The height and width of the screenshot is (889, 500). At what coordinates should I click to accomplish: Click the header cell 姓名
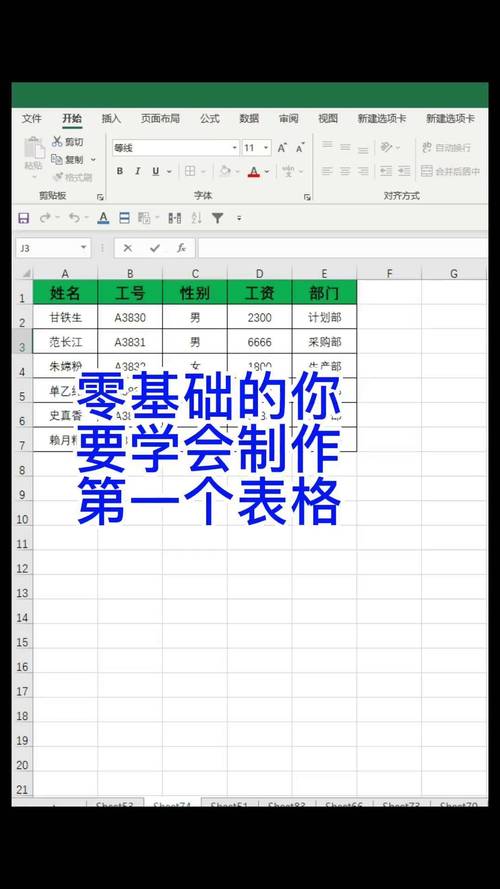65,293
